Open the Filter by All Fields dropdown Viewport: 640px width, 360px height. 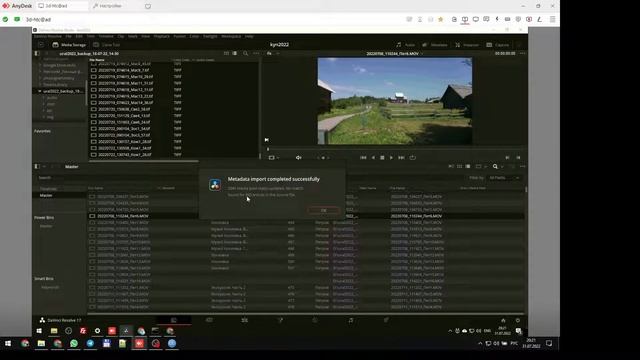coord(504,178)
